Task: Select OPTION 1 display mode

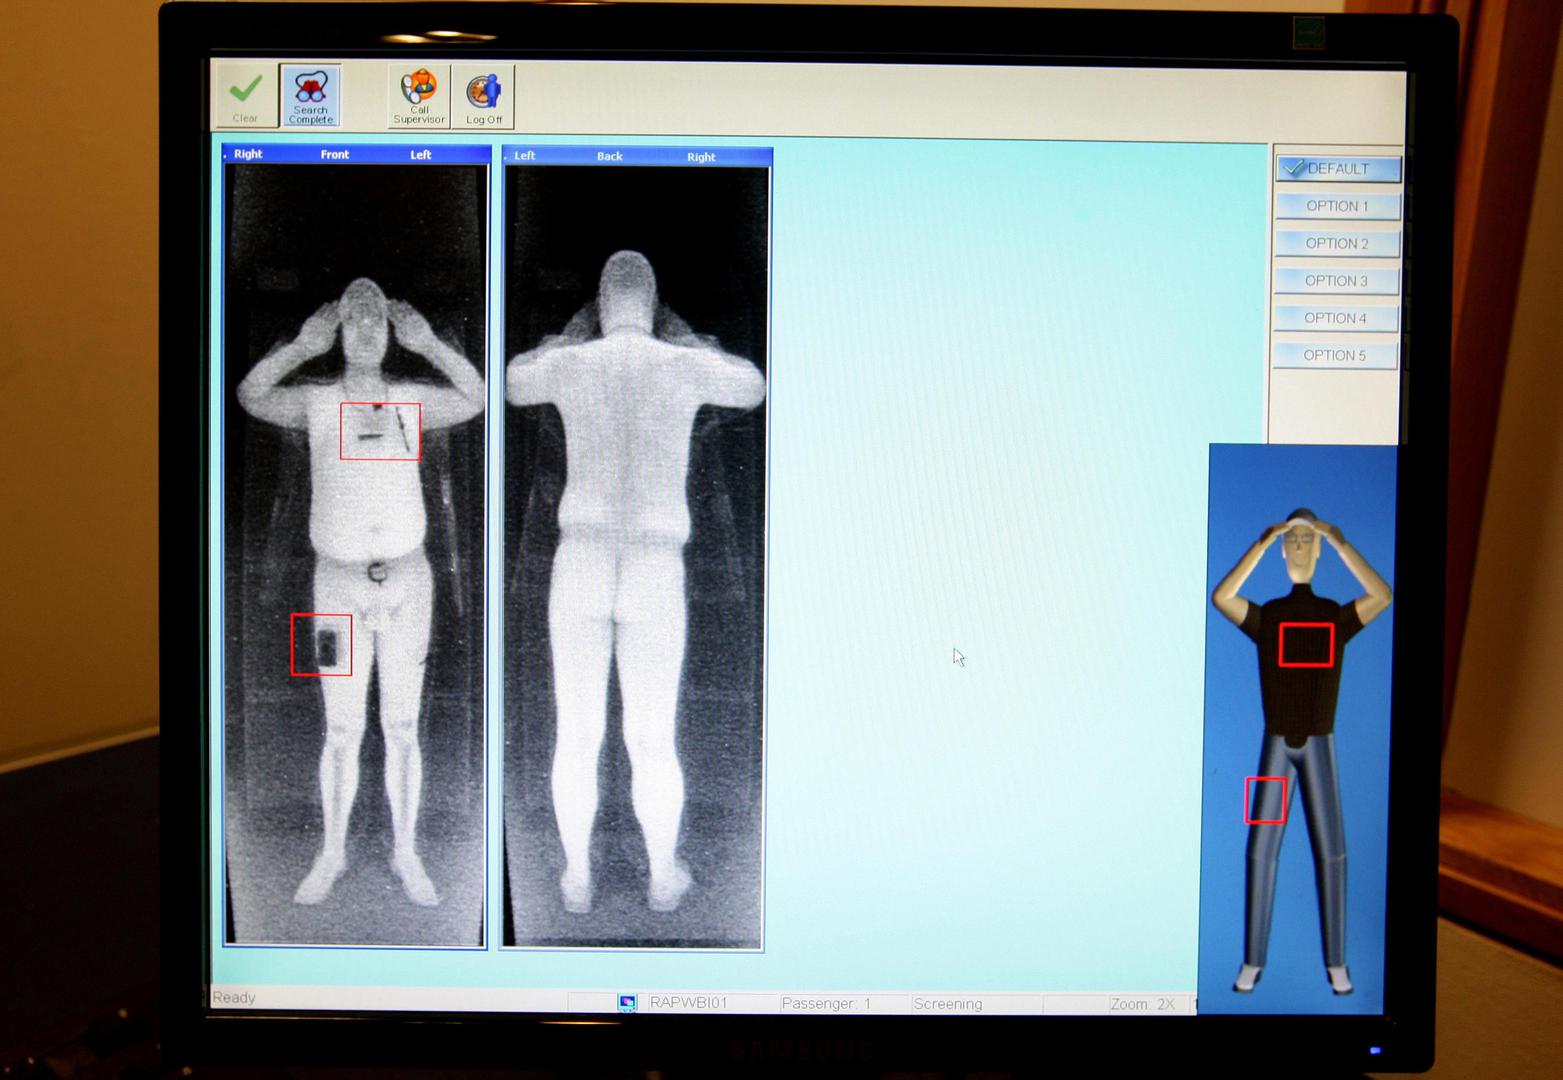Action: [1337, 206]
